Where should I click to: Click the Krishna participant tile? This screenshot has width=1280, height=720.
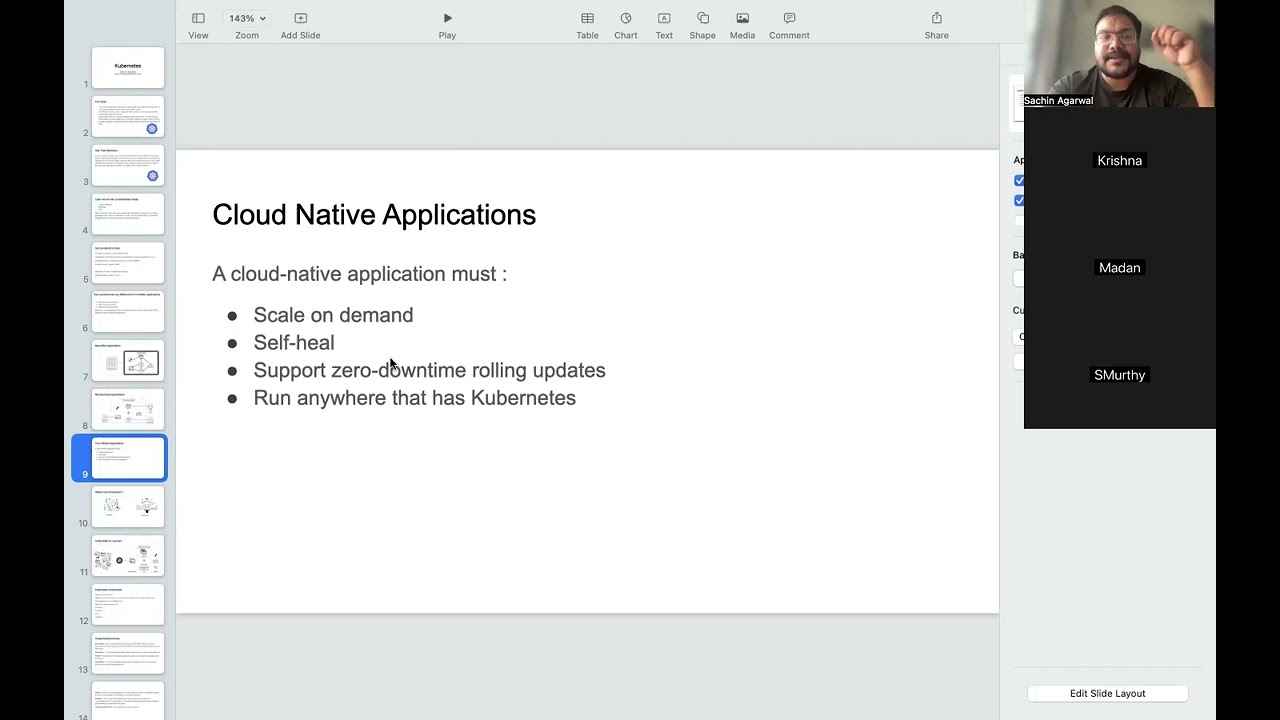pos(1119,161)
